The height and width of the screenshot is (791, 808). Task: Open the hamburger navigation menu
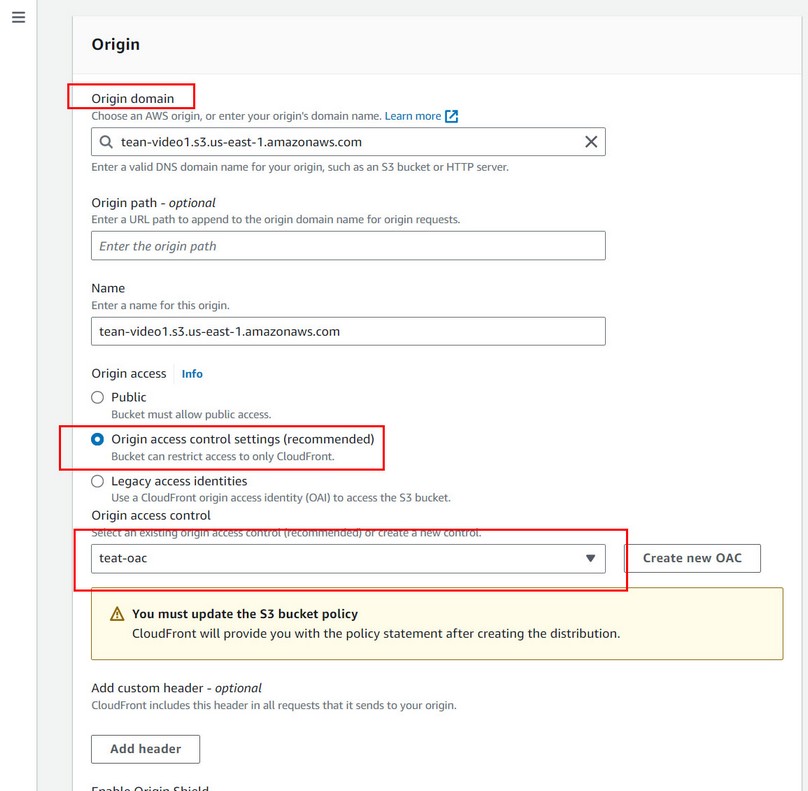18,18
